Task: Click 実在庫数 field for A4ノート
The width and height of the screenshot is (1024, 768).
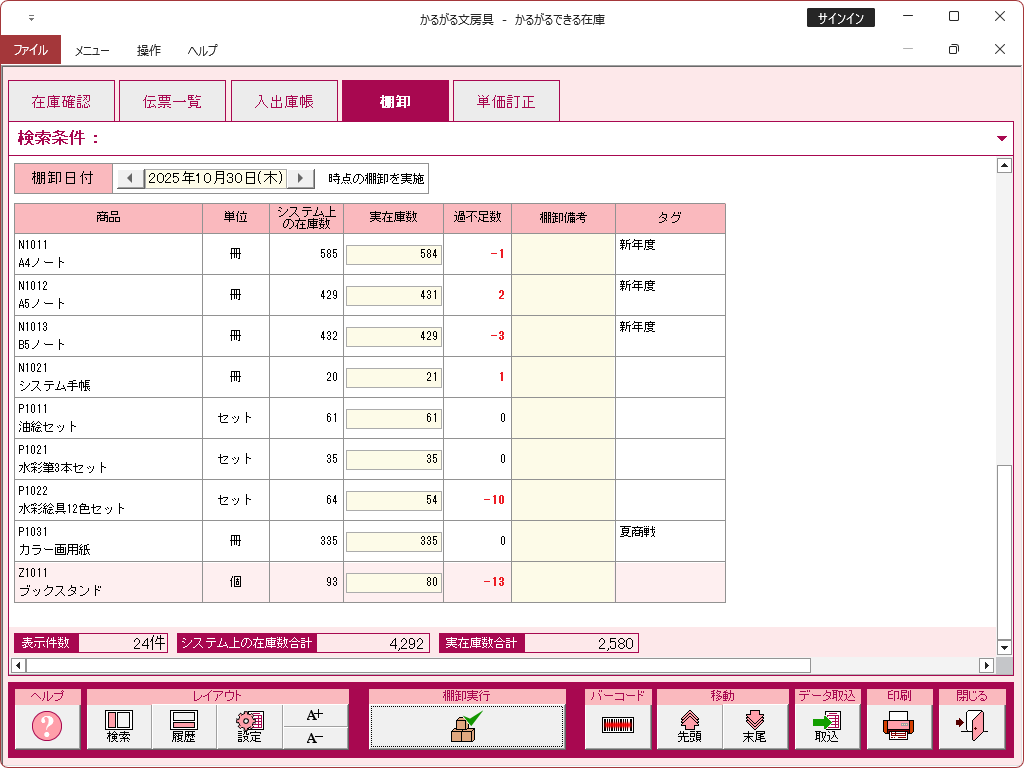Action: coord(393,254)
